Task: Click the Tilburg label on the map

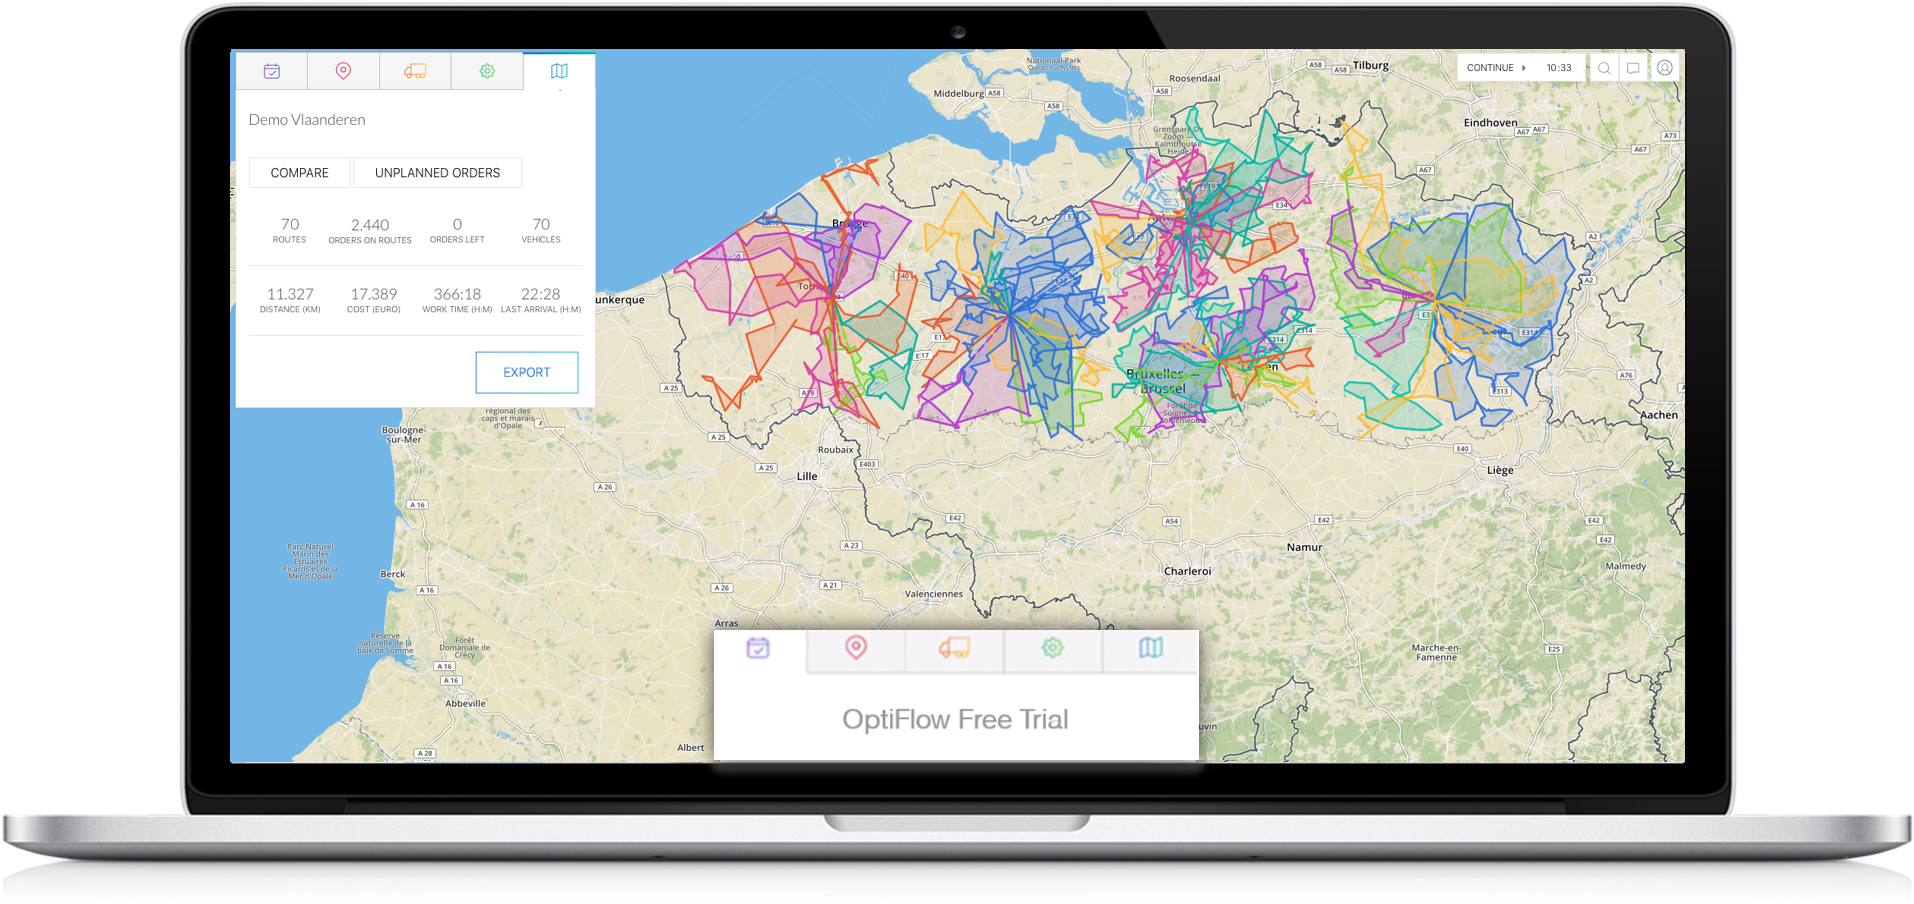Action: [x=1371, y=66]
